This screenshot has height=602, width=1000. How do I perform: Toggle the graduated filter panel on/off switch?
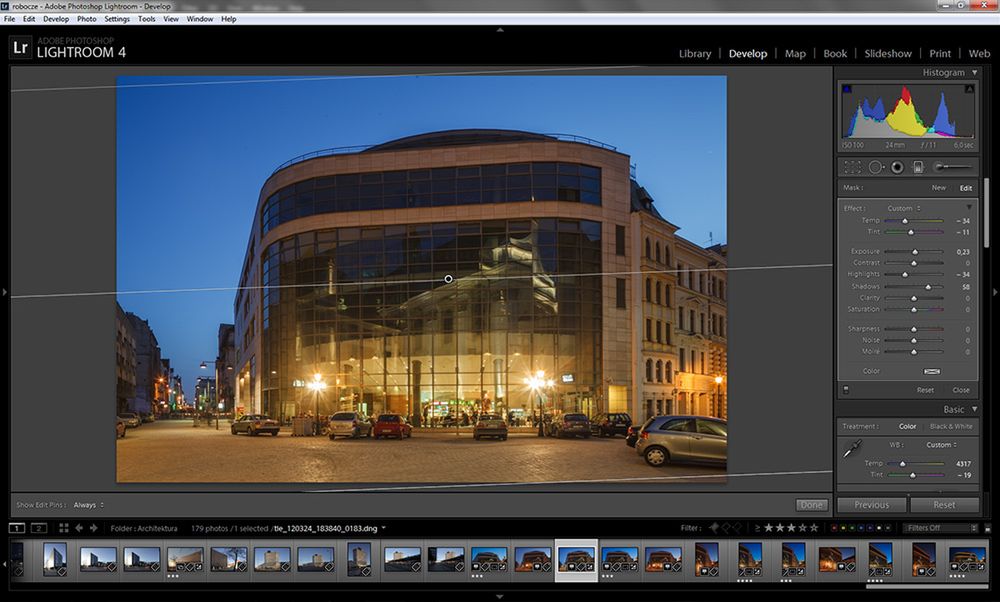coord(846,390)
